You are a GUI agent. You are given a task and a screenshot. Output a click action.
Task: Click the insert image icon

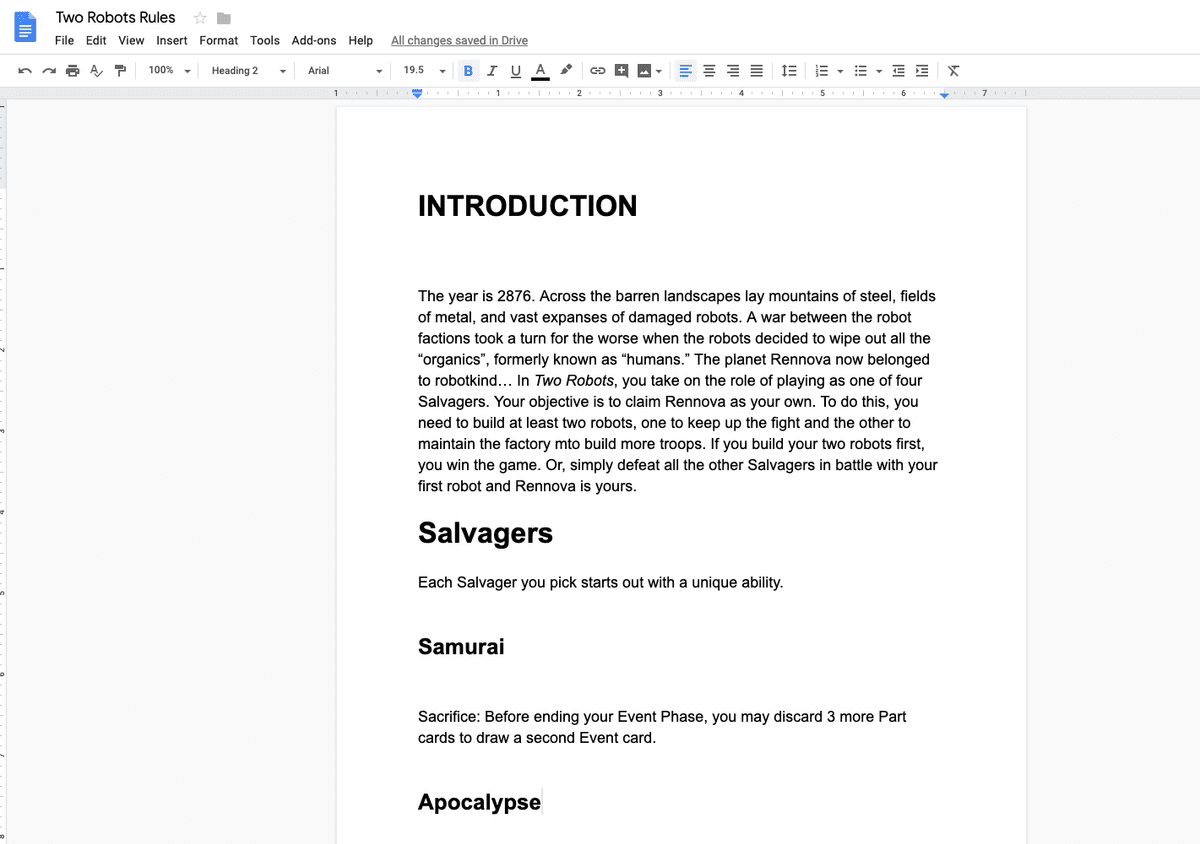(644, 71)
